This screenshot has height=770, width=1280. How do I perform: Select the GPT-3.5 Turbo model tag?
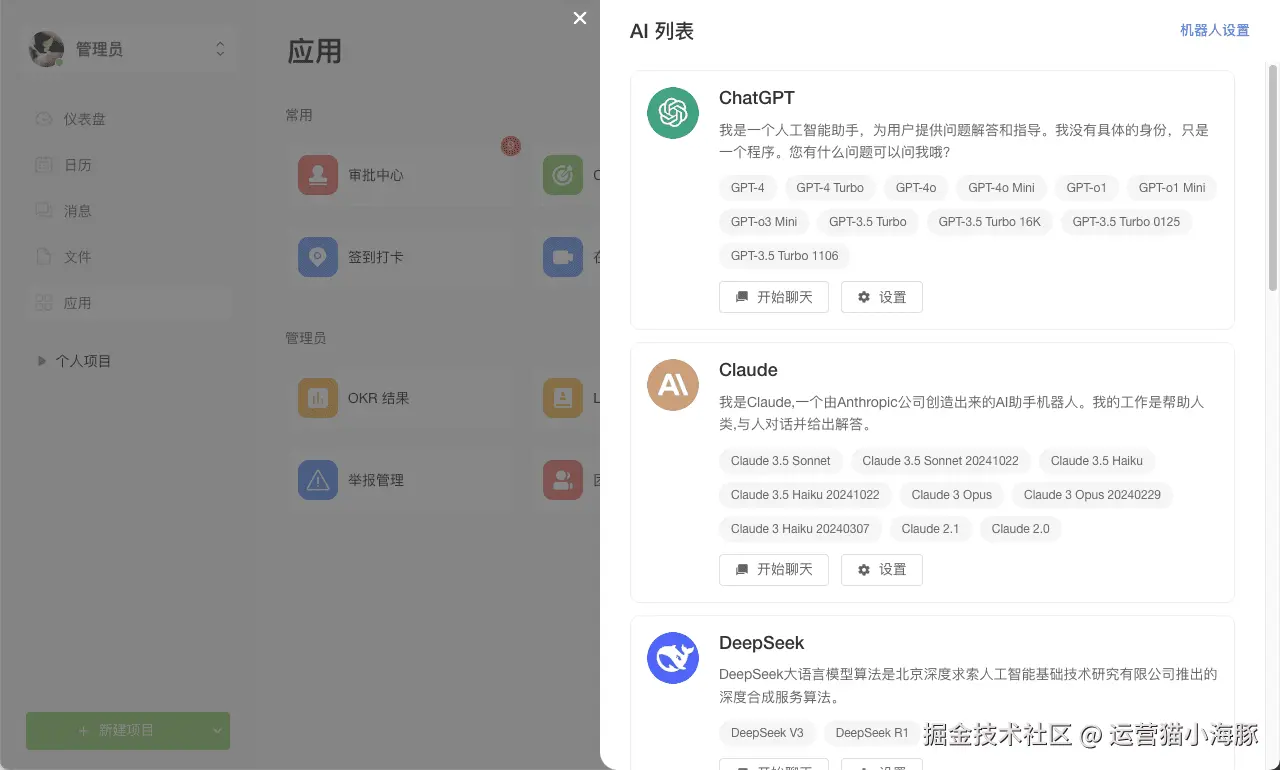click(x=868, y=222)
